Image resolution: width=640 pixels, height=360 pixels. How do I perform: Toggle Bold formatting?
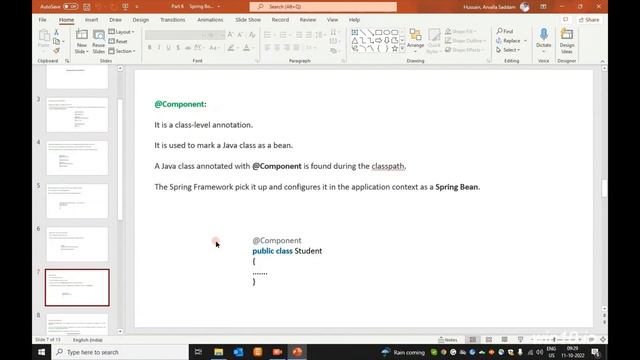150,48
